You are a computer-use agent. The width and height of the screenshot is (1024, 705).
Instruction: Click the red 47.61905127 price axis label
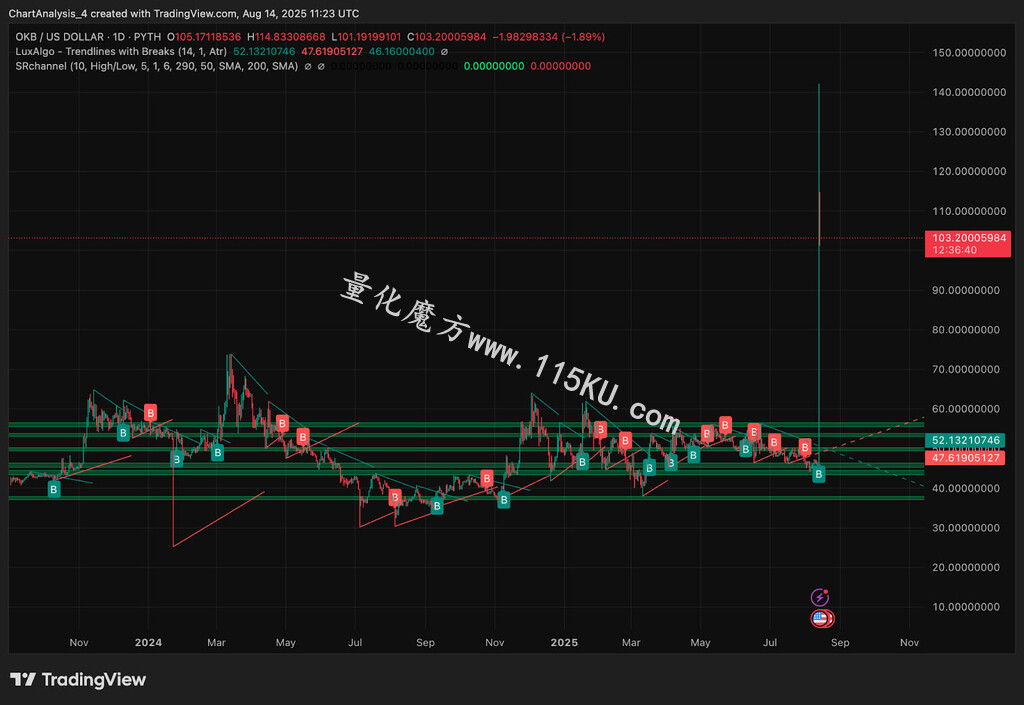click(x=965, y=458)
